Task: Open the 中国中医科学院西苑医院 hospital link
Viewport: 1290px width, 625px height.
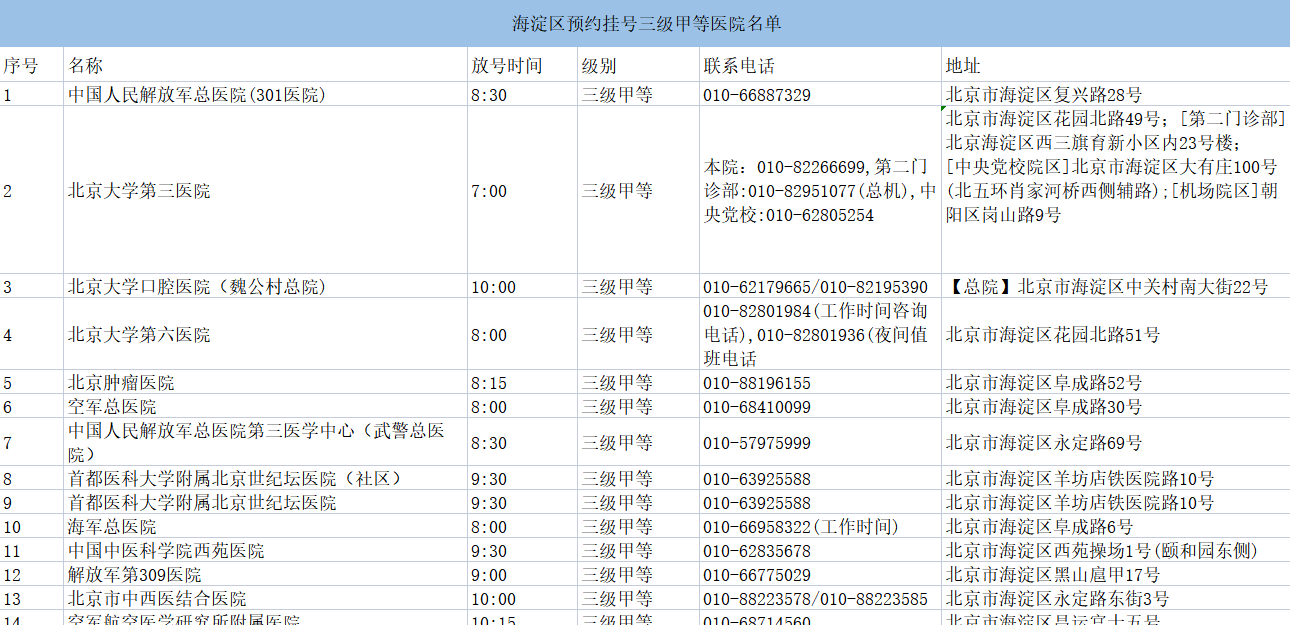Action: click(x=166, y=551)
